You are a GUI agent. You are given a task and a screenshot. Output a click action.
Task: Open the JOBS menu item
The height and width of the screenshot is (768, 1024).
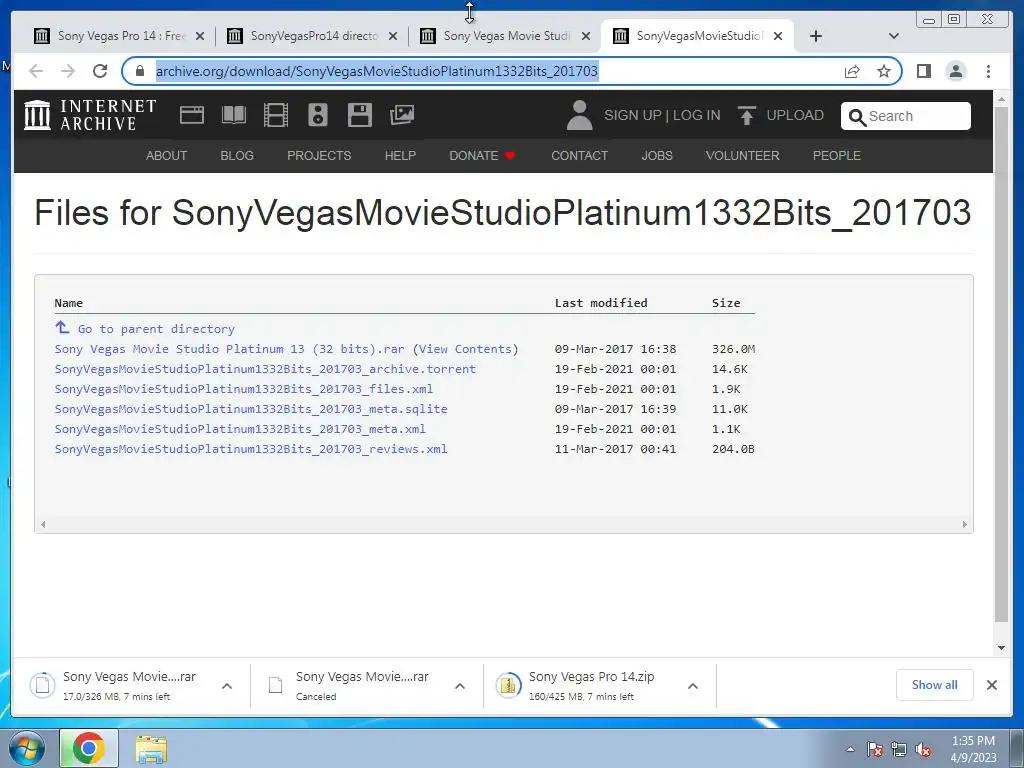[657, 155]
